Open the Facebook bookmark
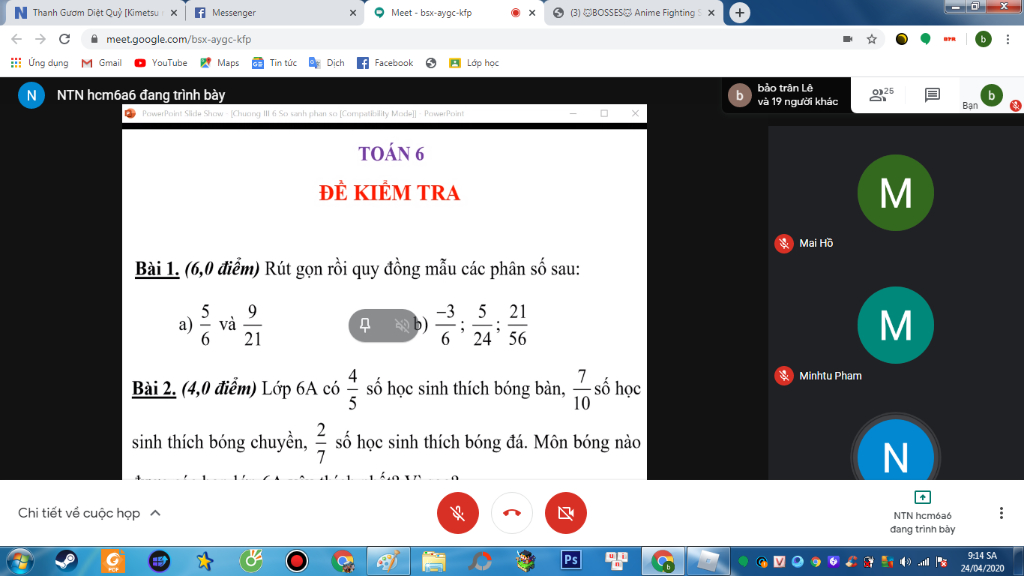This screenshot has width=1024, height=576. 385,63
